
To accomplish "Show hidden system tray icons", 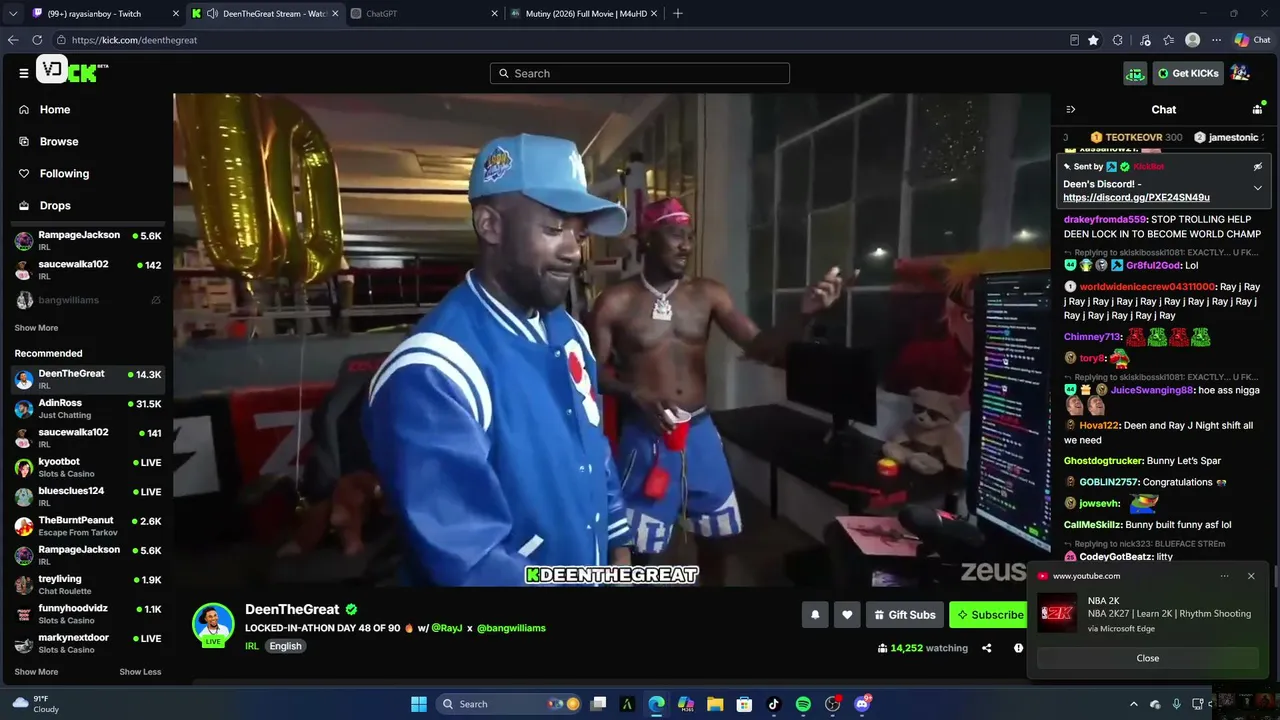I will pyautogui.click(x=1133, y=704).
